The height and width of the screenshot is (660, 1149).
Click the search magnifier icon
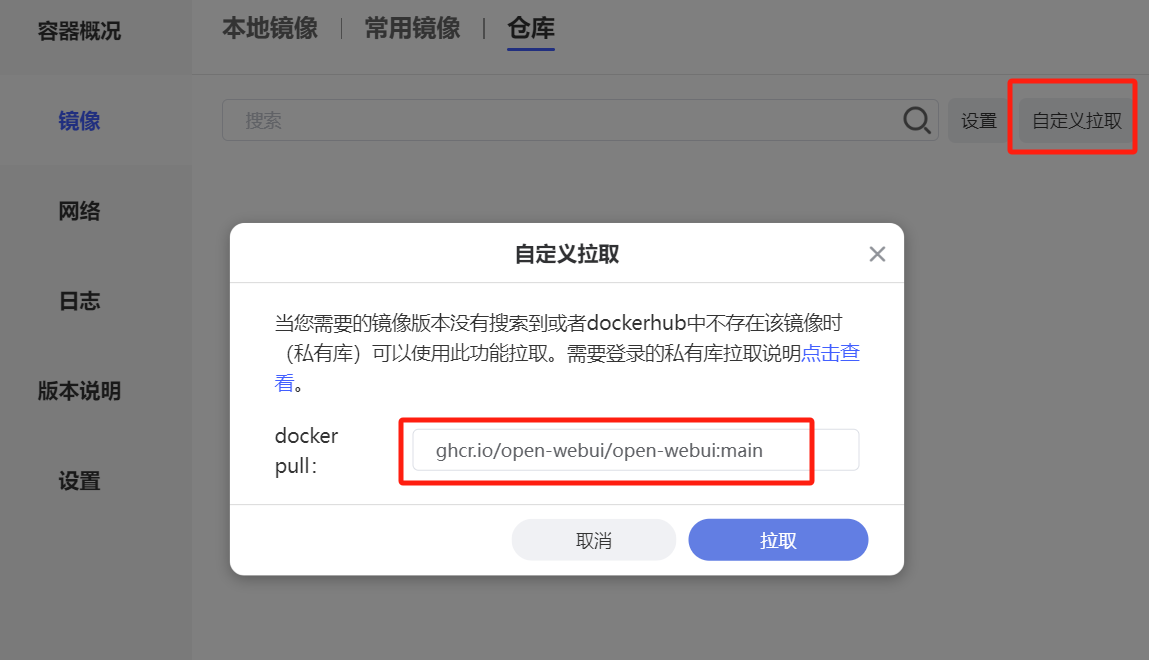pos(917,120)
